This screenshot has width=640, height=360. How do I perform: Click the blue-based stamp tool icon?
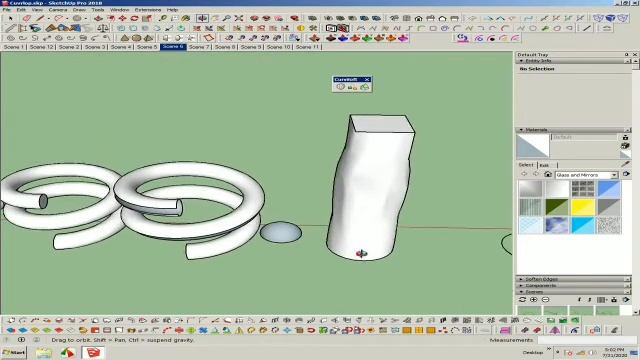click(343, 38)
